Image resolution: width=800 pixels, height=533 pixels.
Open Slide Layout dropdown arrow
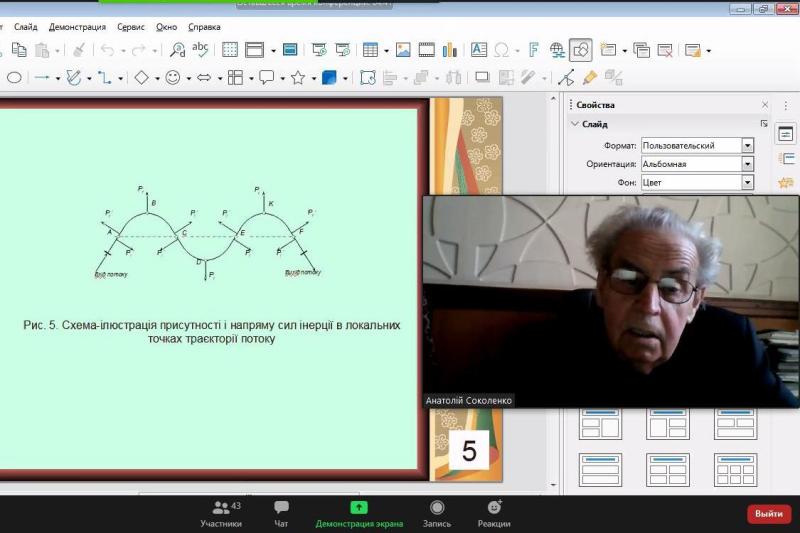pyautogui.click(x=709, y=50)
